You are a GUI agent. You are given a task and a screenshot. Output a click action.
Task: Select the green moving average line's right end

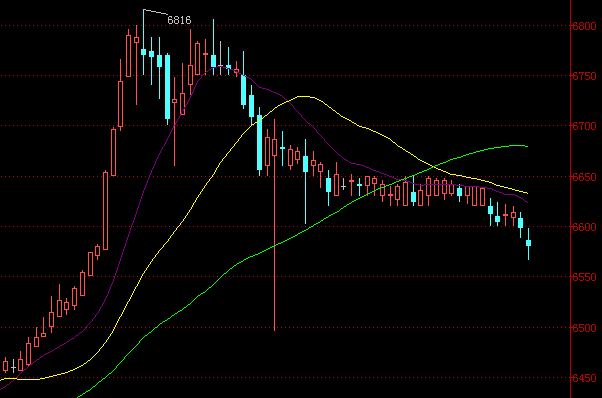[527, 146]
